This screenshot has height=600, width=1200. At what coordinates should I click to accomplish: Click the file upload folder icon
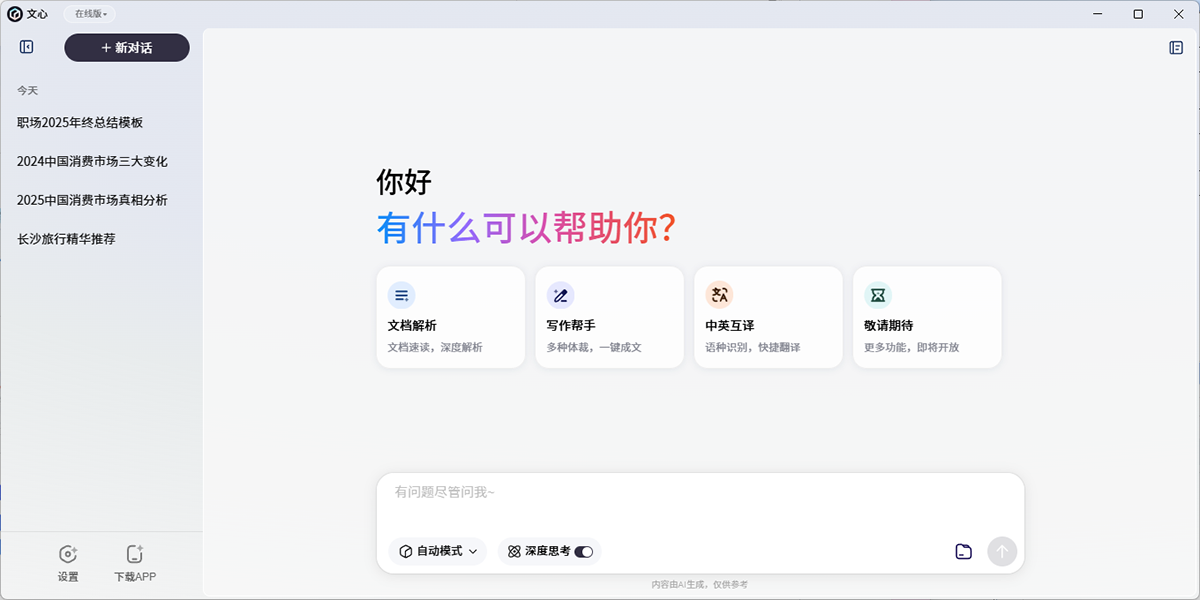963,551
